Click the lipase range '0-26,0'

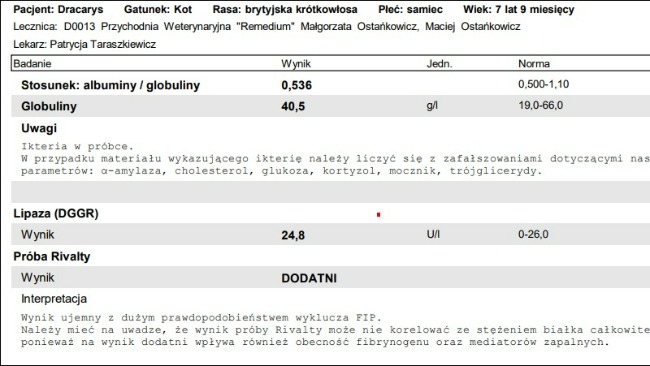533,235
